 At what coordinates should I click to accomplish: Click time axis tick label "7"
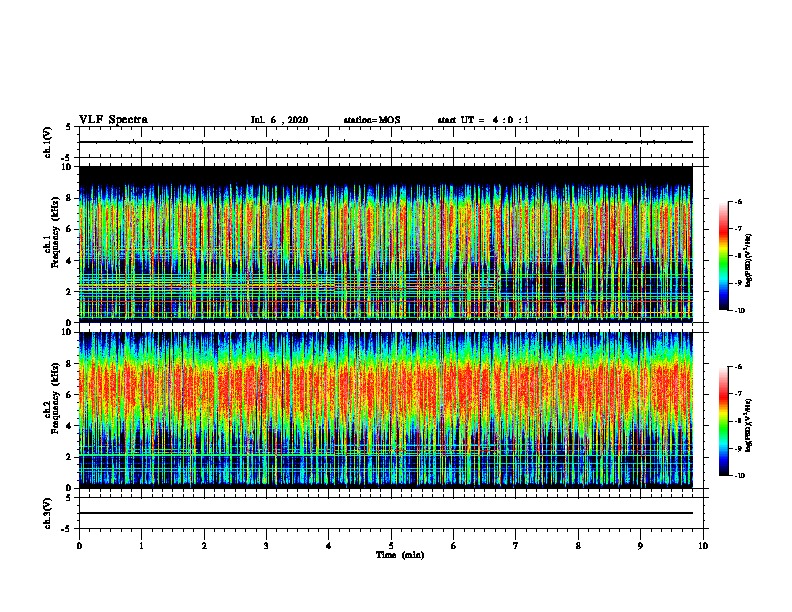516,545
